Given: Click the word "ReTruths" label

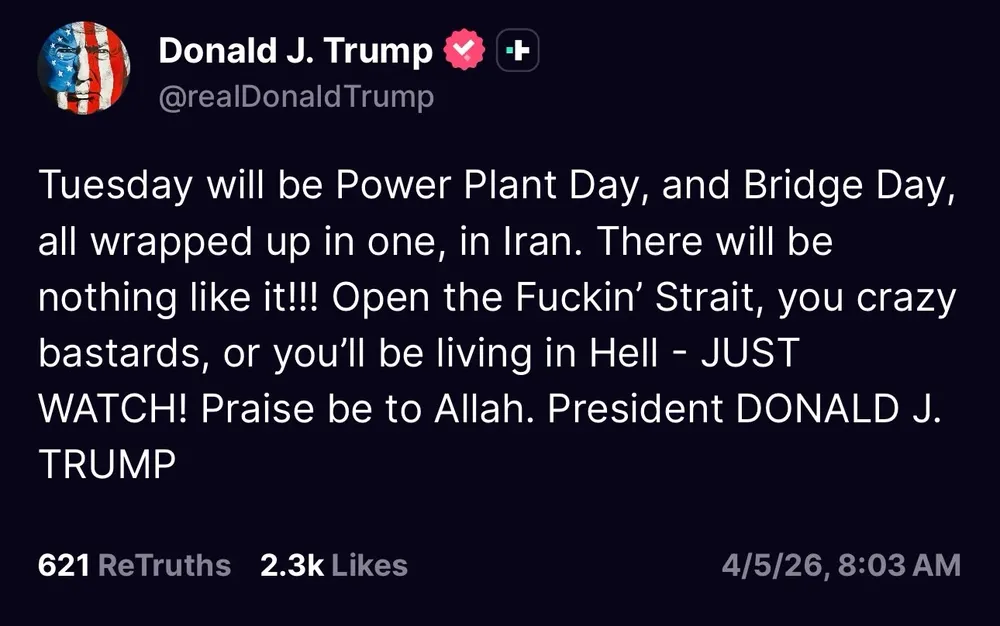Looking at the screenshot, I should (x=165, y=565).
